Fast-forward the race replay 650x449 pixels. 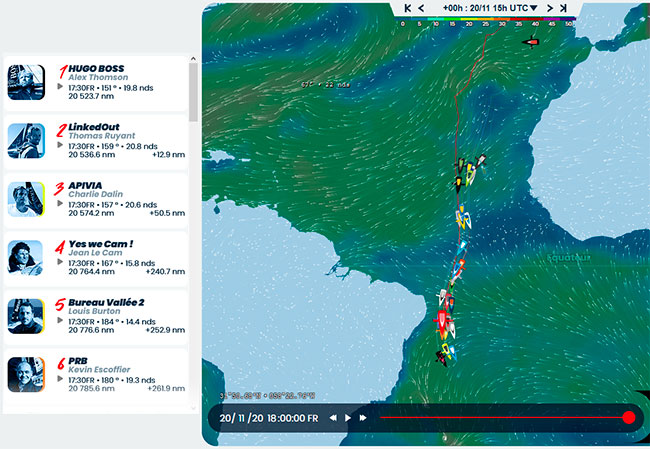click(363, 418)
